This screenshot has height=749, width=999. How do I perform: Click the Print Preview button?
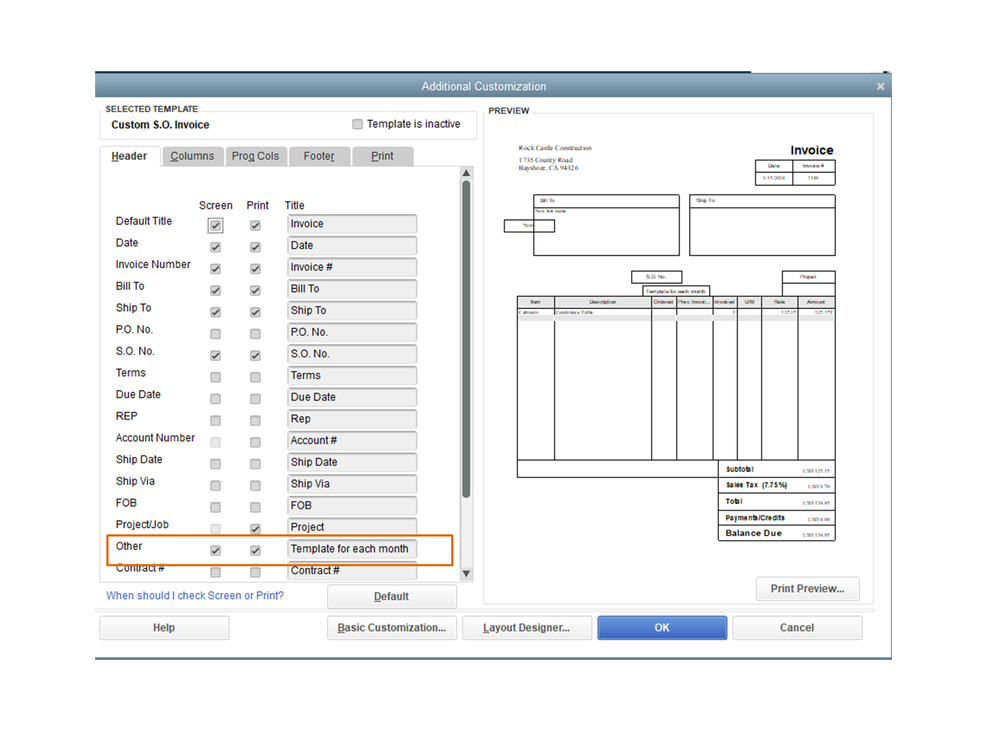point(807,589)
